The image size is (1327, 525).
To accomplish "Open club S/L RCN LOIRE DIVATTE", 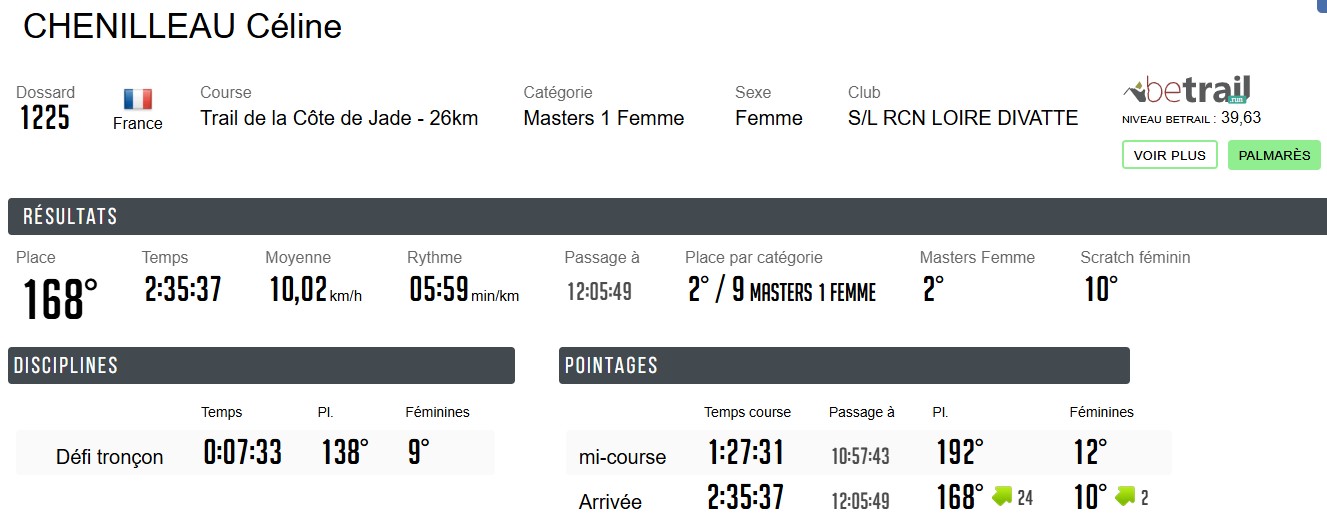I will [962, 118].
